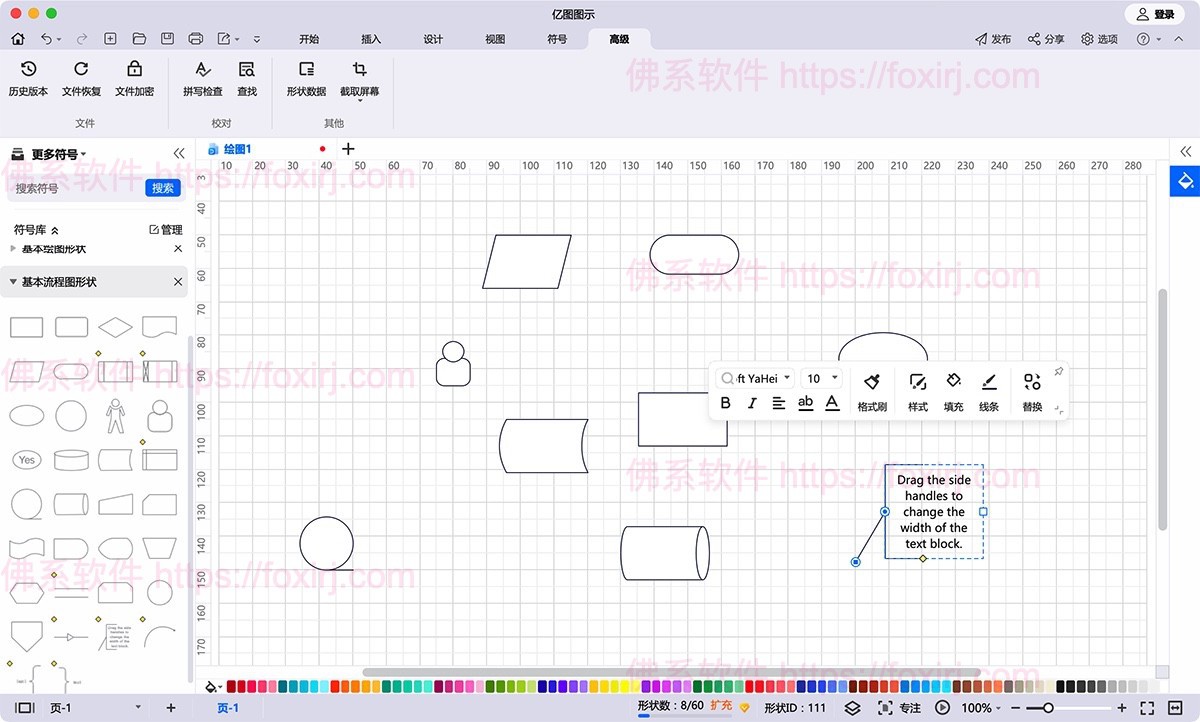Screen dimensions: 1200x722
Task: Toggle 专注 focus mode
Action: (900, 708)
